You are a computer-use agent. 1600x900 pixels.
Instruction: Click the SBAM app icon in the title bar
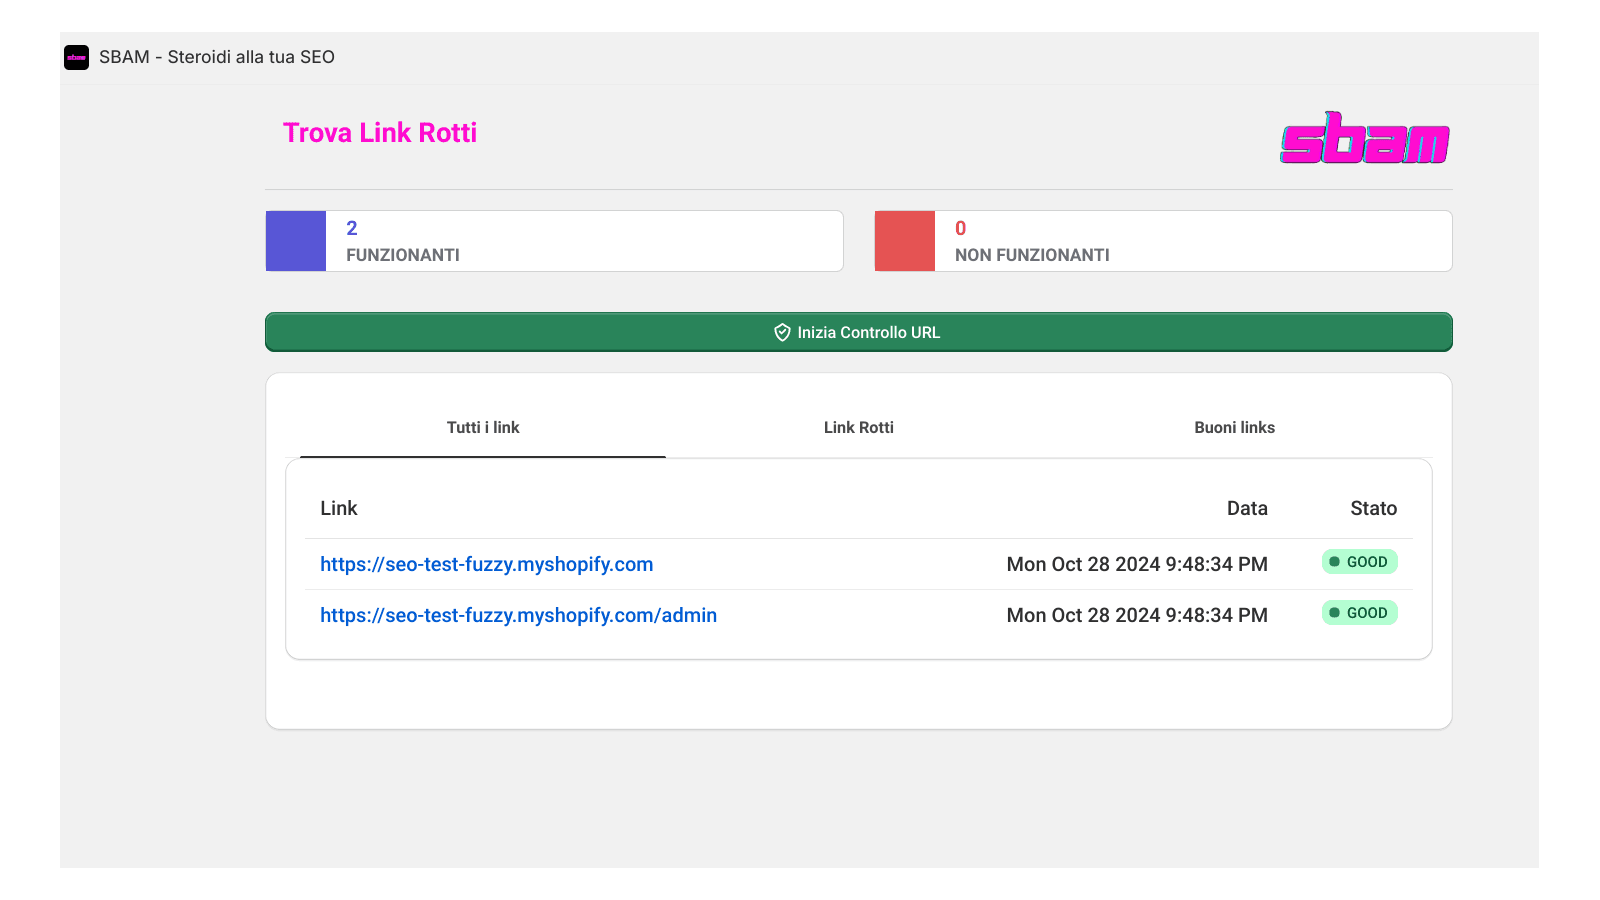tap(76, 57)
